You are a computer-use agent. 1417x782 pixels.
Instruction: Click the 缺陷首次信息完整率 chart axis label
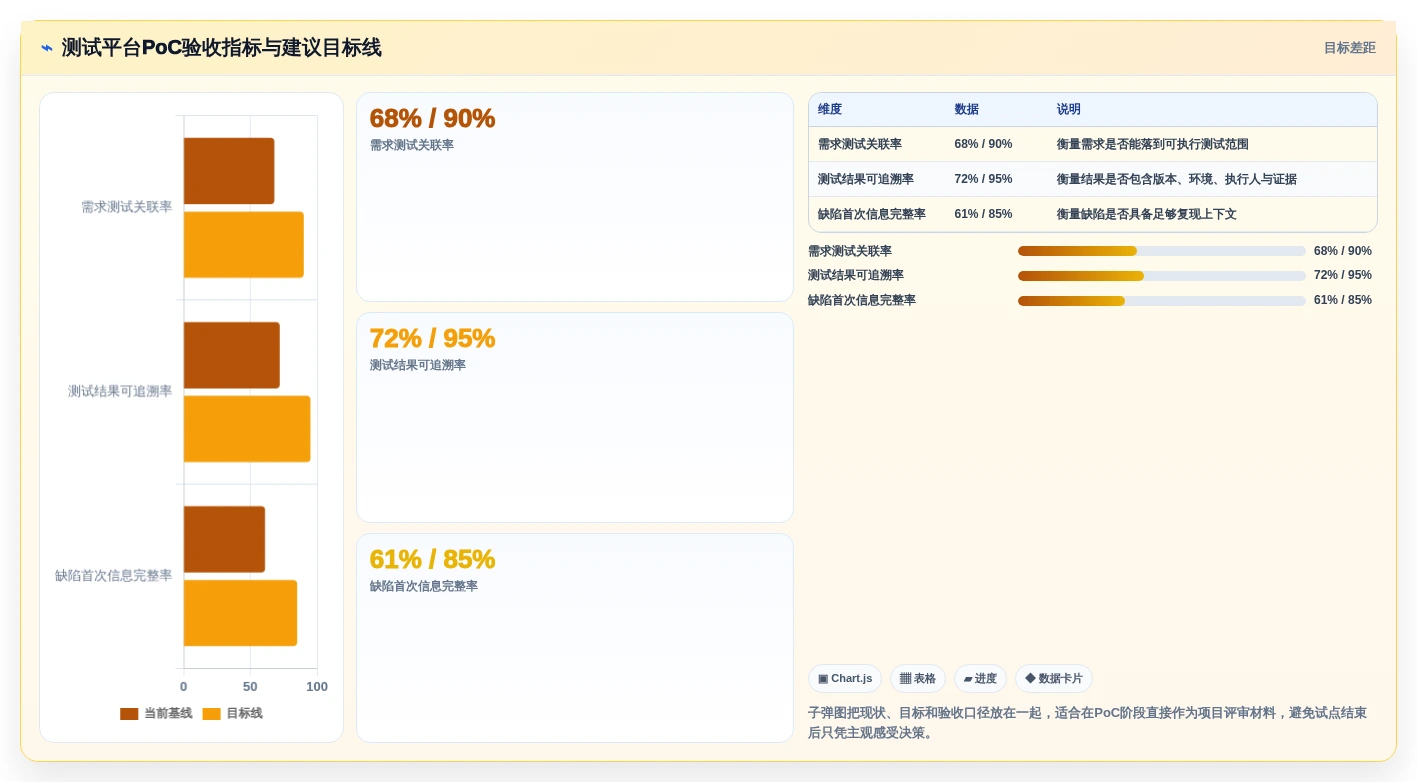click(114, 576)
